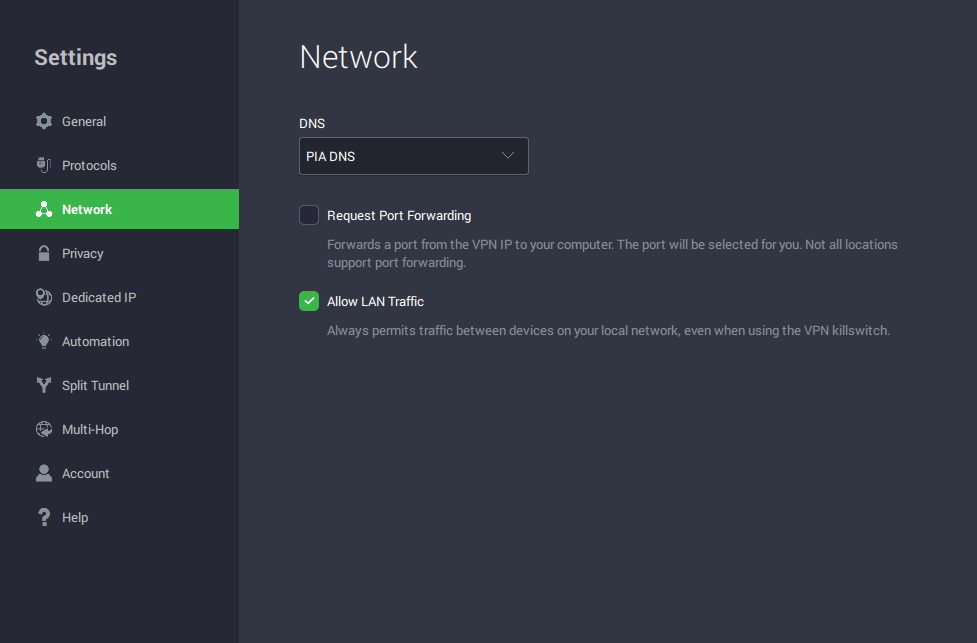Click the "Allow LAN Traffic" label text
Image resolution: width=977 pixels, height=643 pixels.
tap(375, 301)
